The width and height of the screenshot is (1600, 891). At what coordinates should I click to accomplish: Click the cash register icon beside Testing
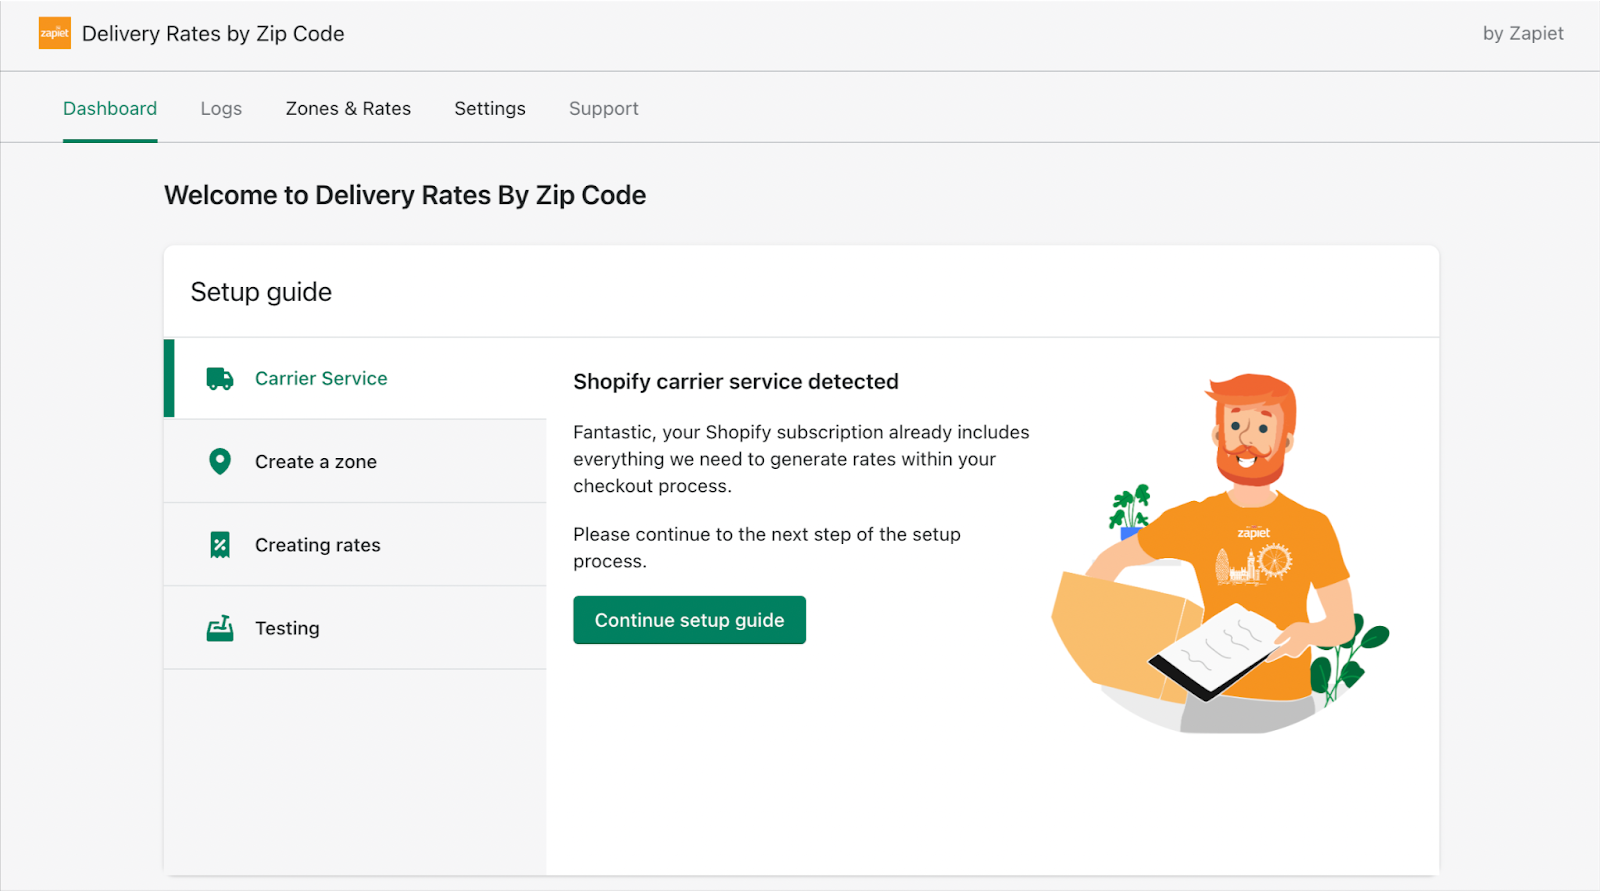220,628
